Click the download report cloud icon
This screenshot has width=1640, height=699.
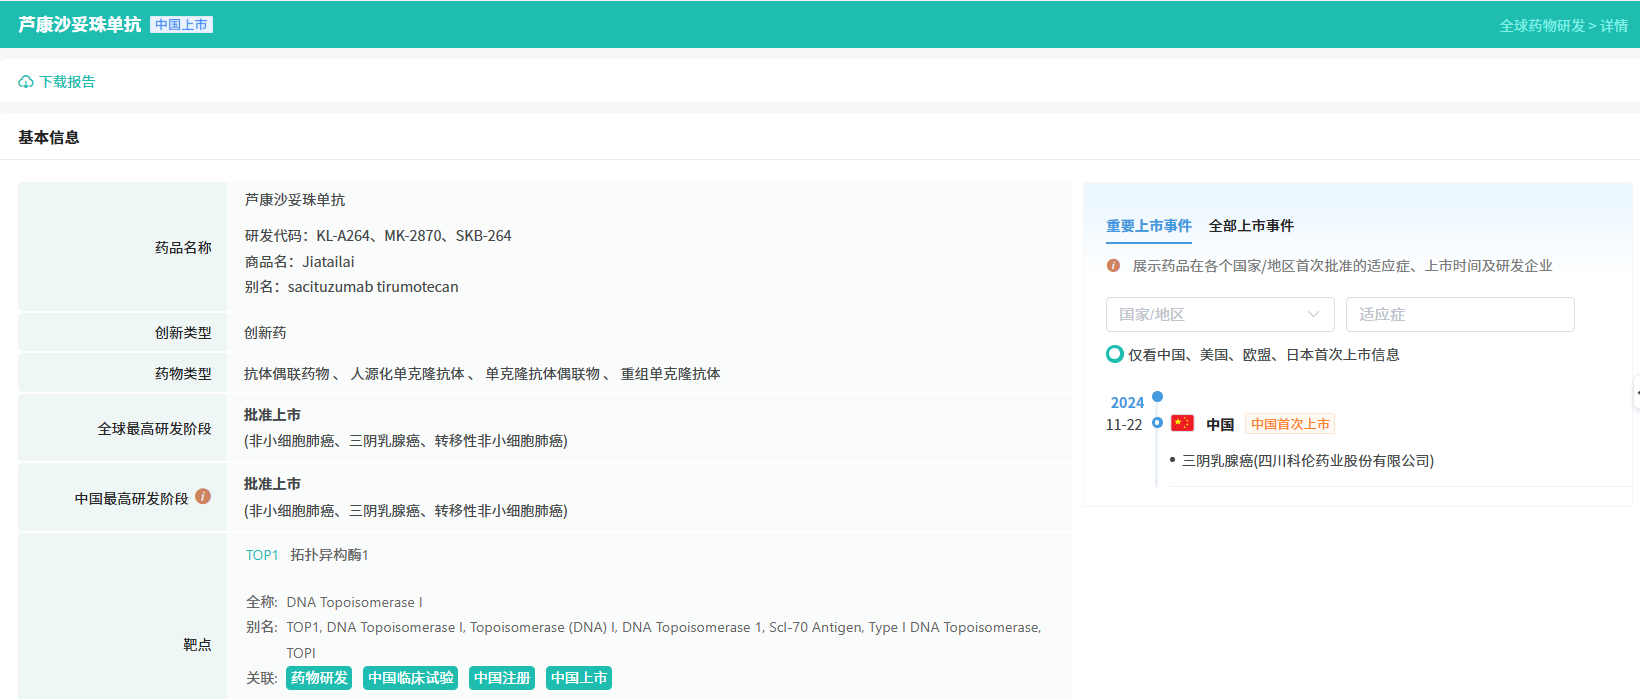(x=26, y=82)
